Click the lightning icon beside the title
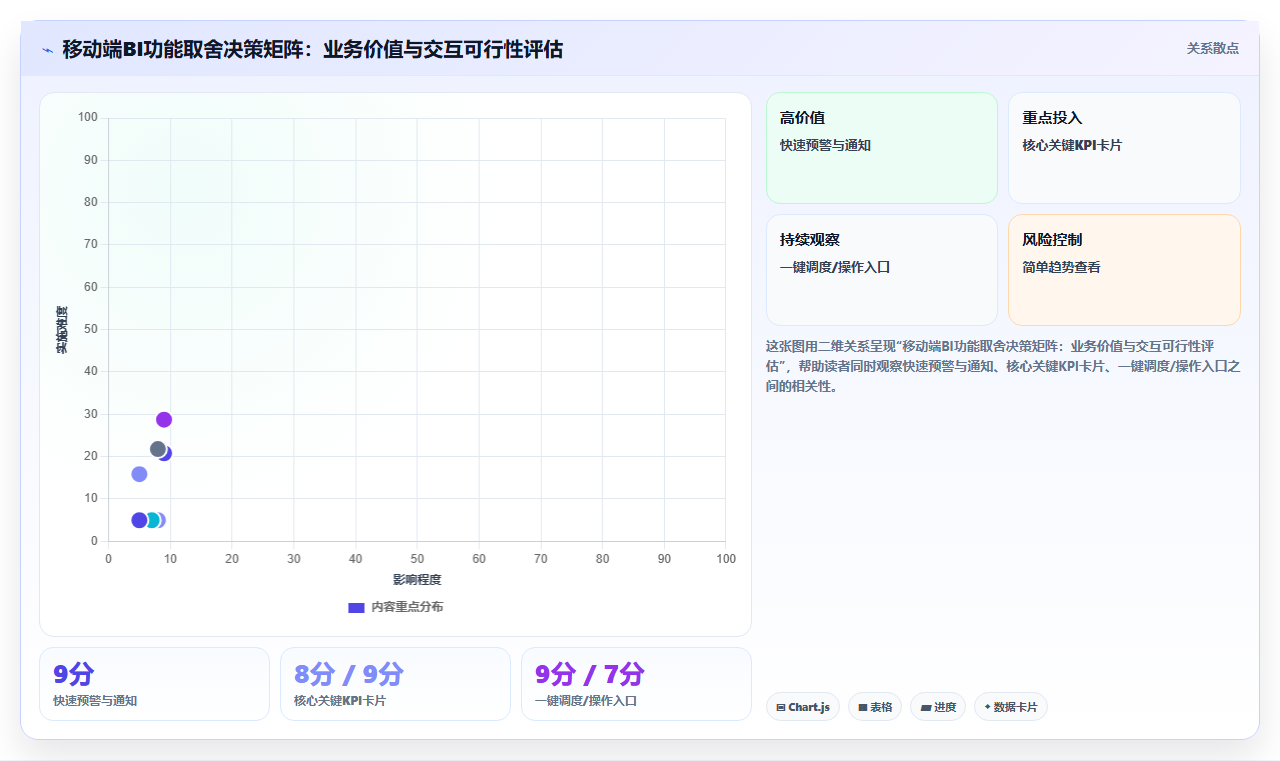1280x761 pixels. (47, 50)
